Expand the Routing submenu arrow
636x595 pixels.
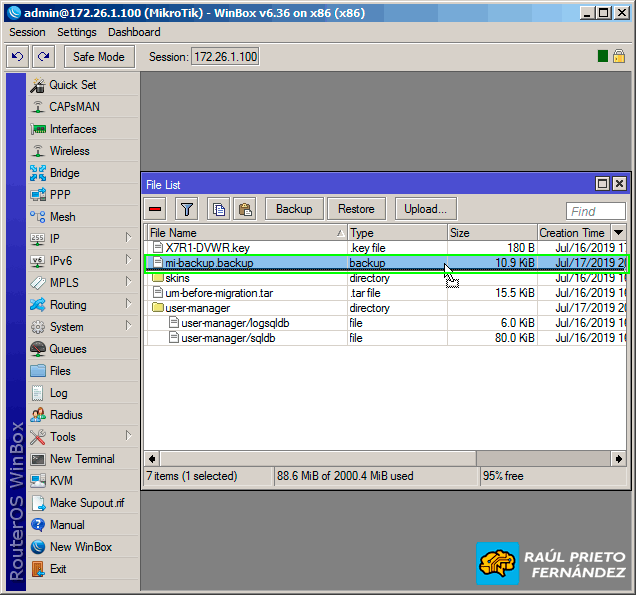128,305
